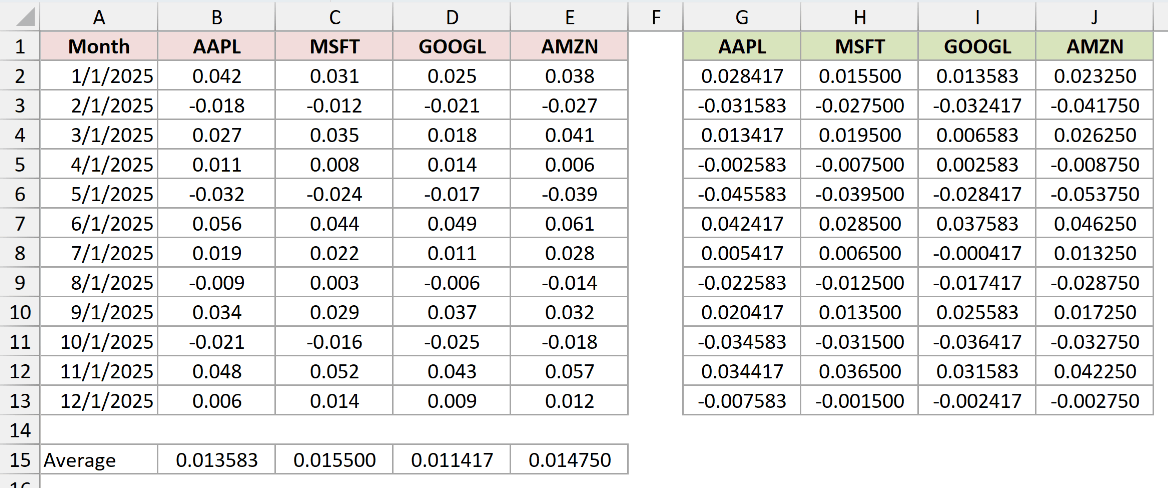Click AAPL header in column G

[742, 47]
